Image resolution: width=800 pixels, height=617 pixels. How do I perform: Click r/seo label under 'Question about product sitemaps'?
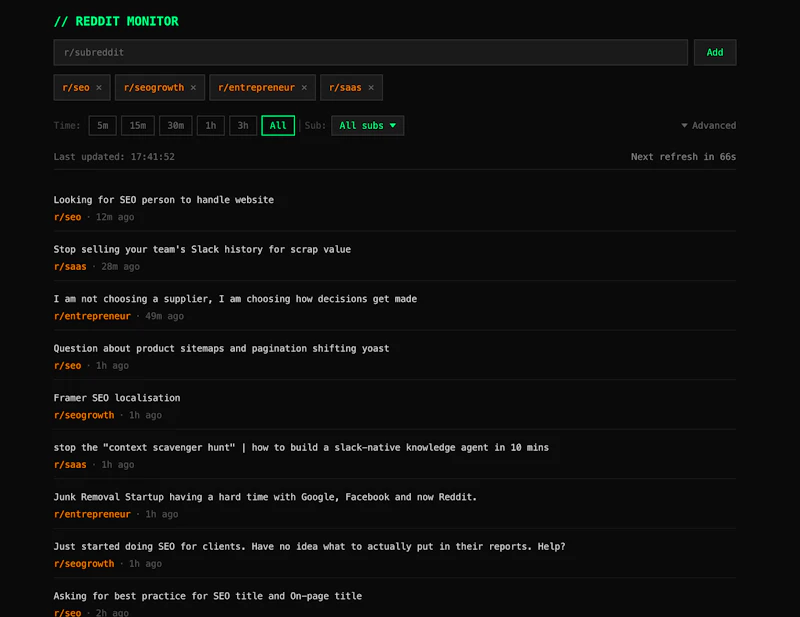pyautogui.click(x=67, y=366)
